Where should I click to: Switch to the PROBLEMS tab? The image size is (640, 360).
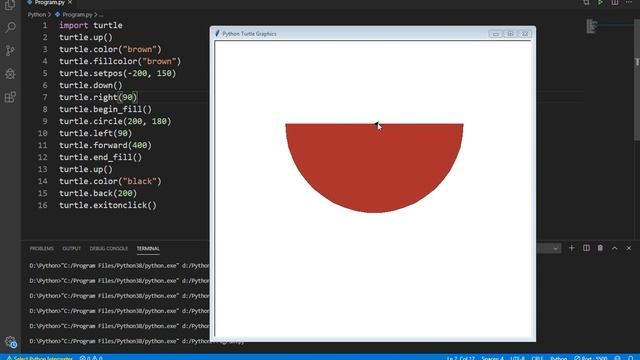pyautogui.click(x=41, y=249)
